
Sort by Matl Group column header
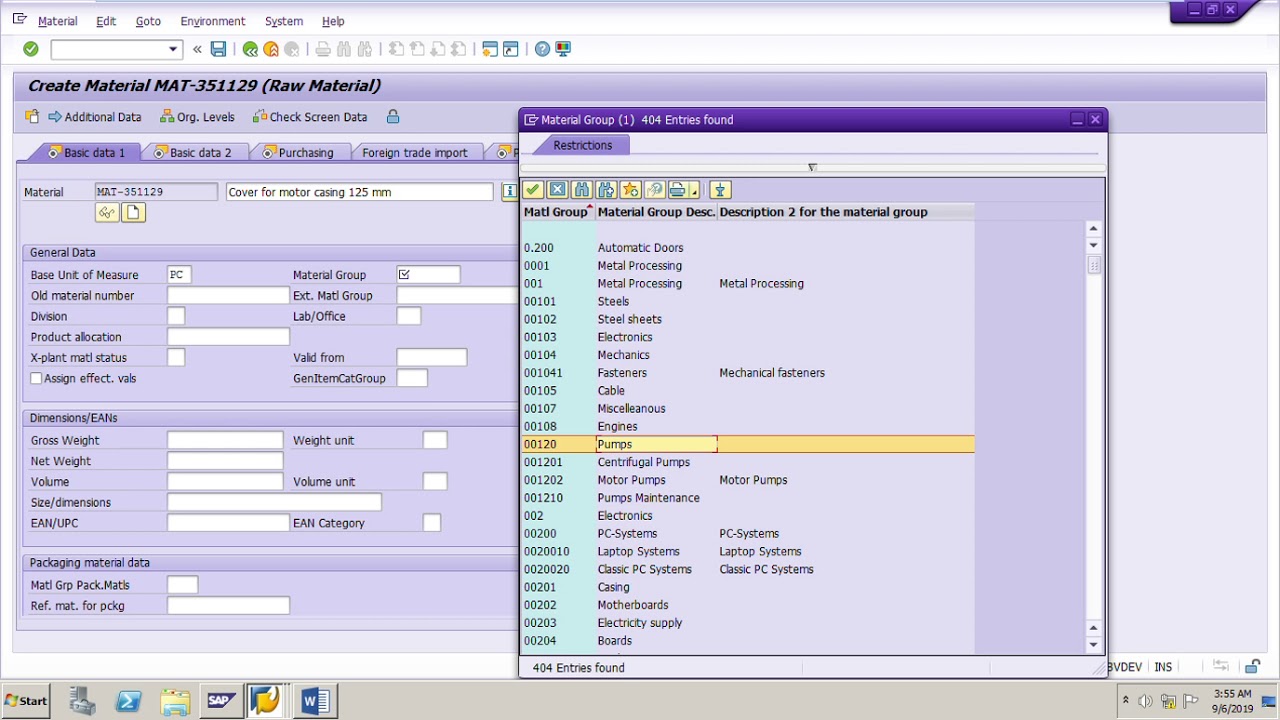[557, 212]
